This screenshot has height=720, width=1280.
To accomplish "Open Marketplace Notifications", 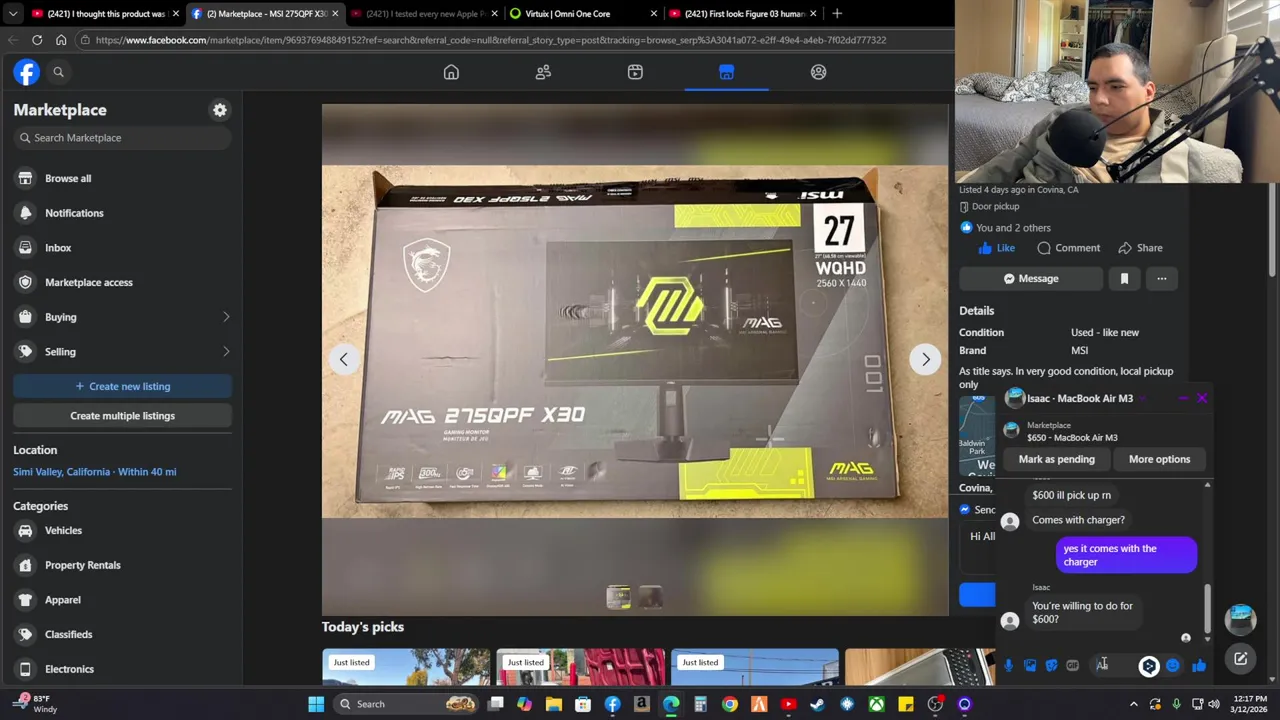I will pyautogui.click(x=122, y=213).
